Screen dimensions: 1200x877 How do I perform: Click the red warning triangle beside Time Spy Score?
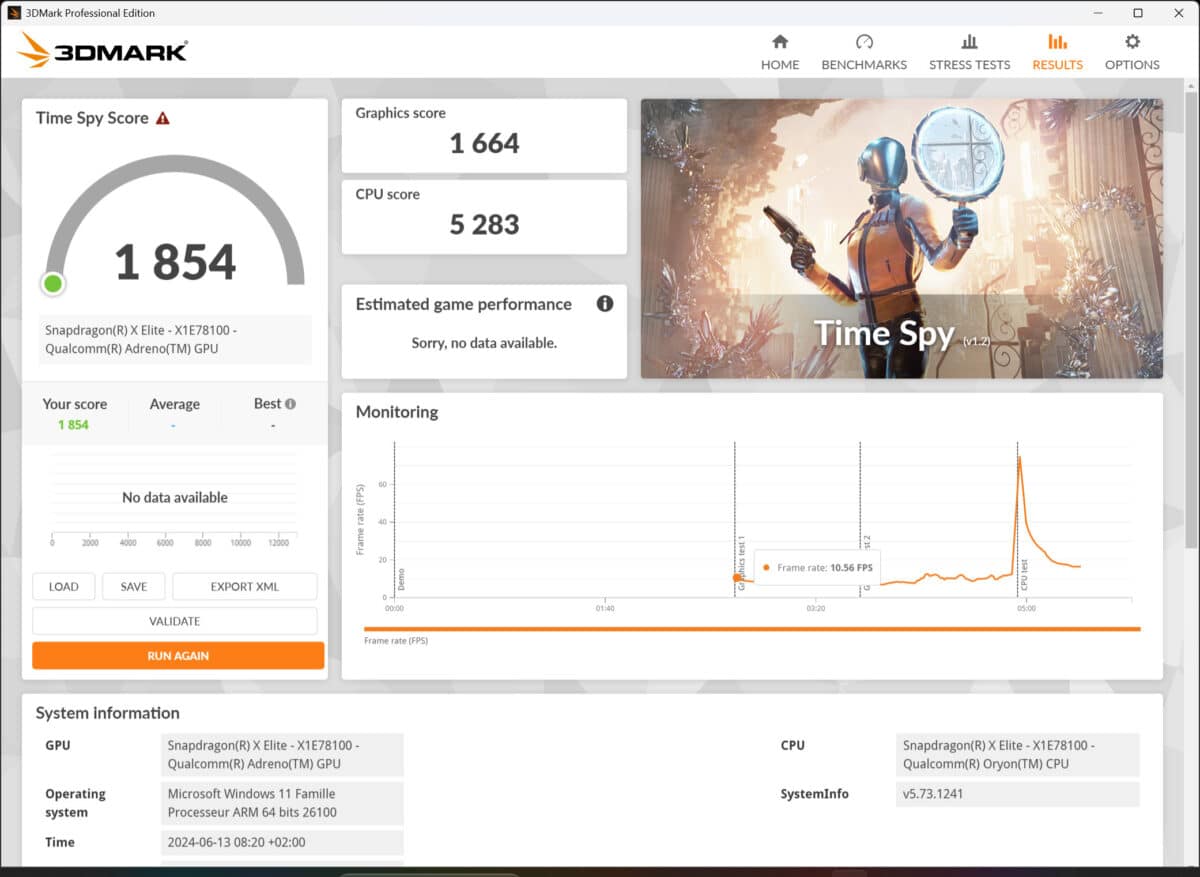(x=163, y=118)
